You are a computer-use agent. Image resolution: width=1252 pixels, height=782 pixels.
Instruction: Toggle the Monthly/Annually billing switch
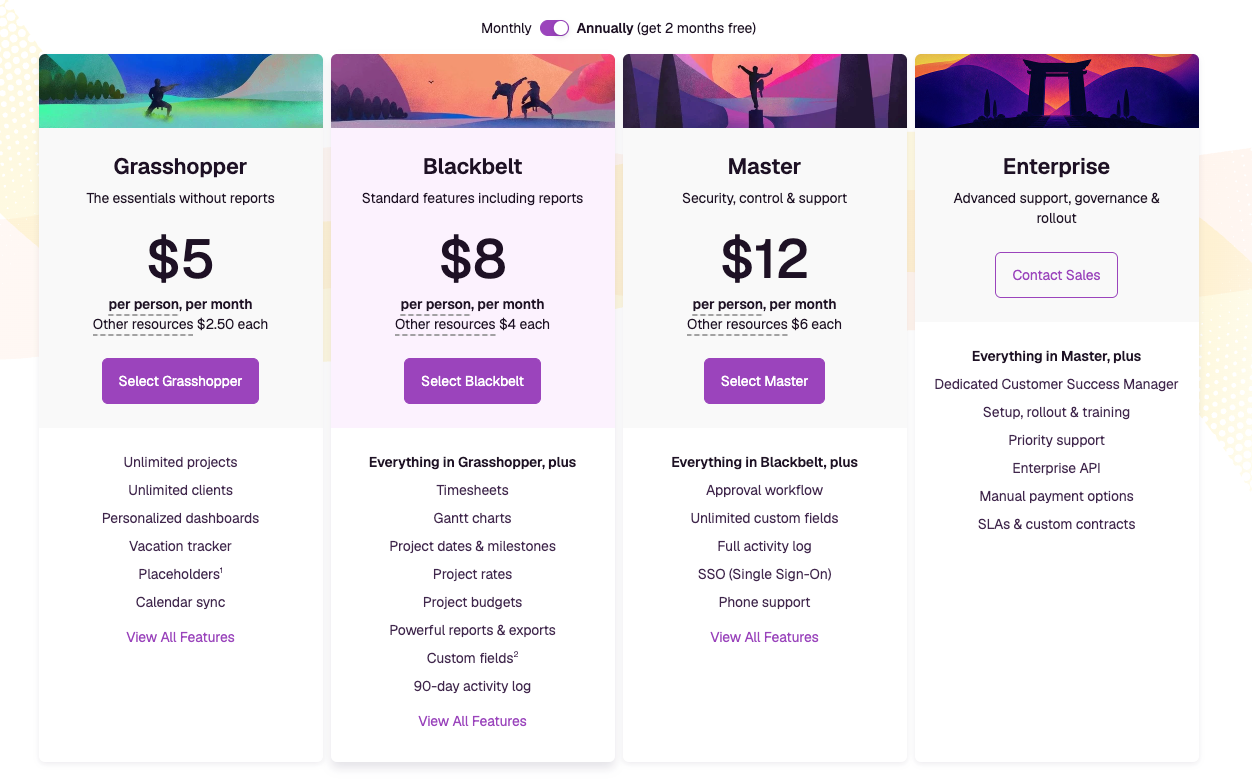click(554, 28)
